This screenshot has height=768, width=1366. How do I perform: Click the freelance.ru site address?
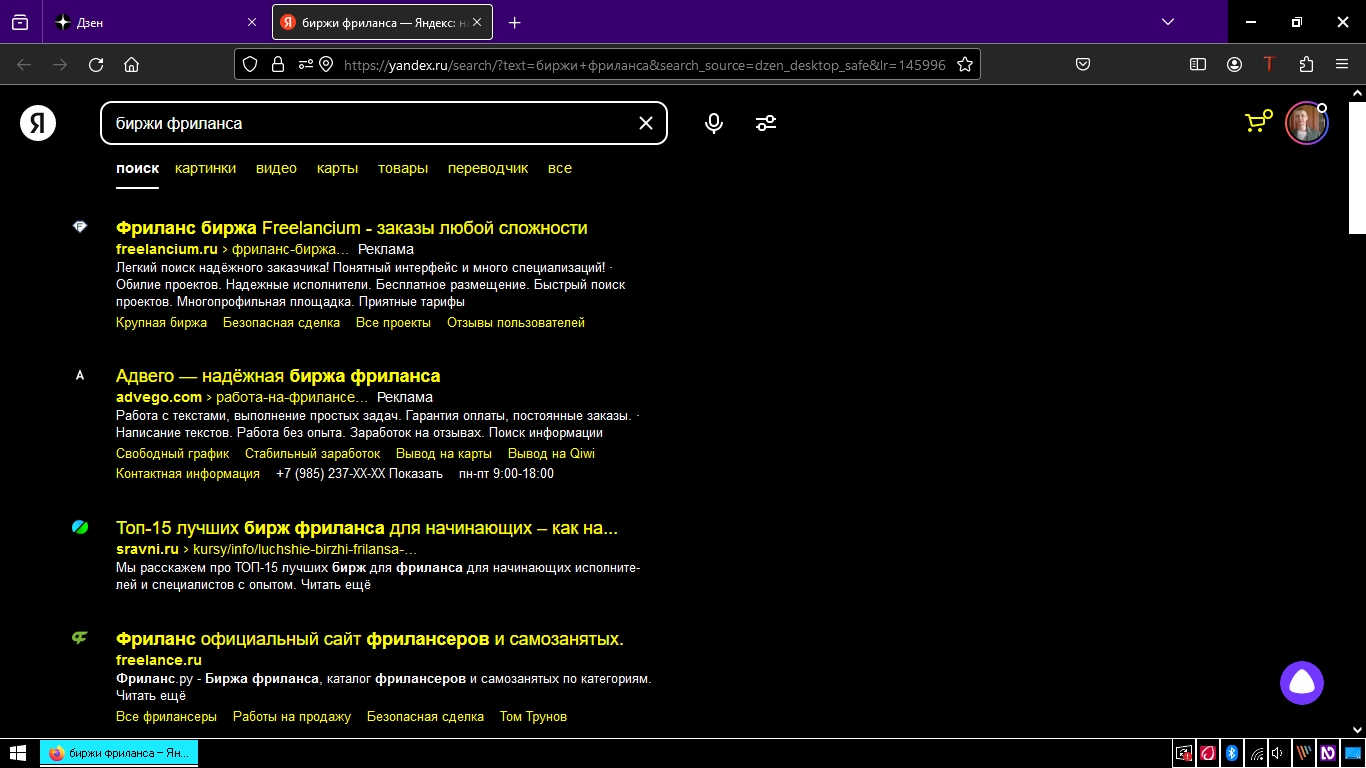click(159, 660)
